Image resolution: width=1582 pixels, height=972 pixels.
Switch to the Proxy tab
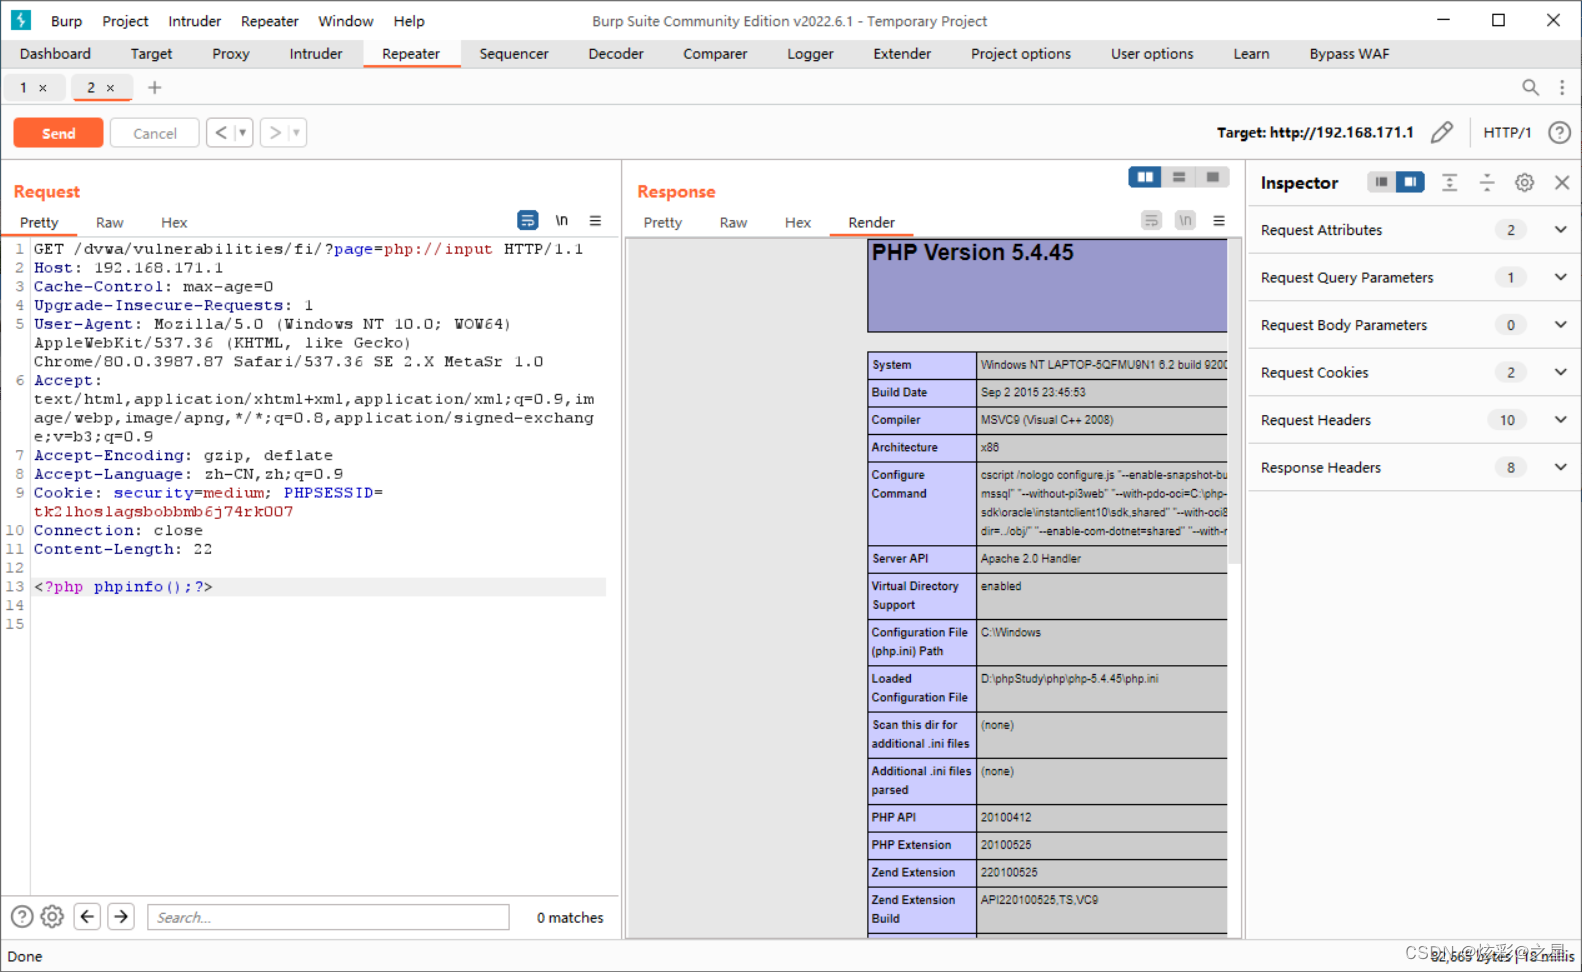pos(230,54)
